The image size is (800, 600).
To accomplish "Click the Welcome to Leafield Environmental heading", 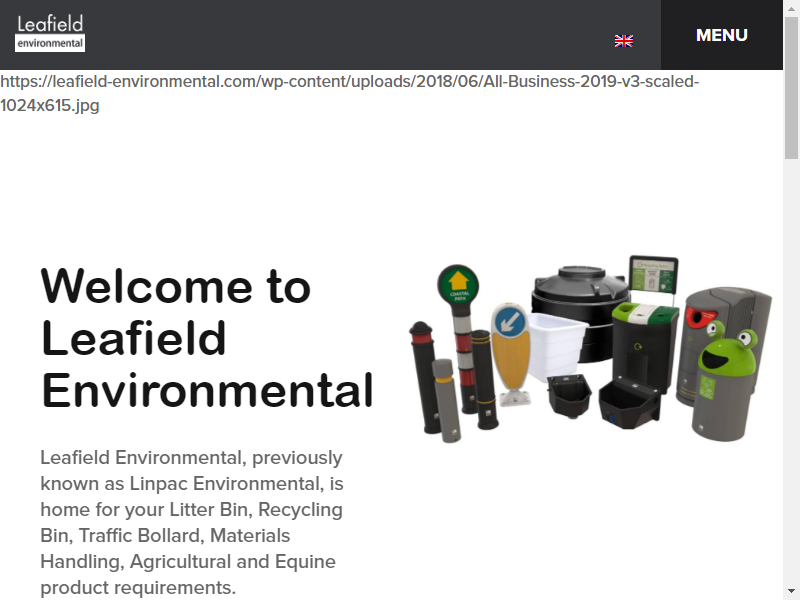I will pos(207,338).
